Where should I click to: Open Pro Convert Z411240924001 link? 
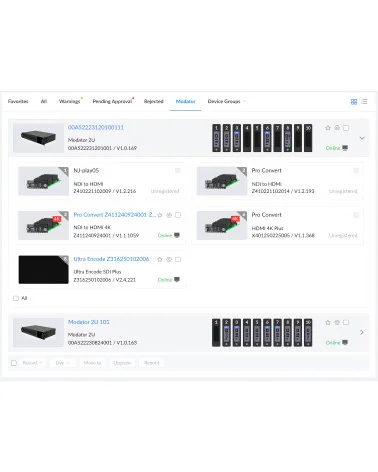(114, 215)
